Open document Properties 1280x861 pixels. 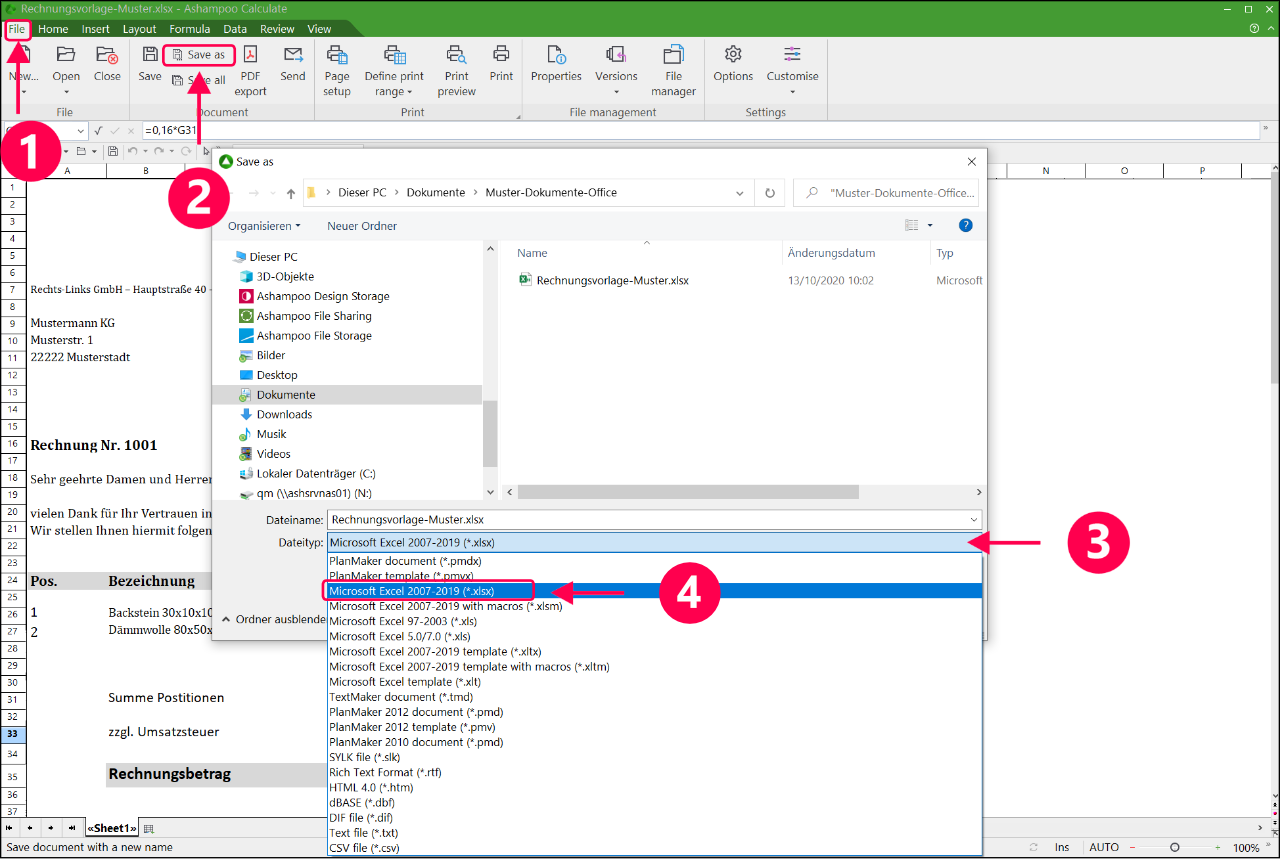556,63
